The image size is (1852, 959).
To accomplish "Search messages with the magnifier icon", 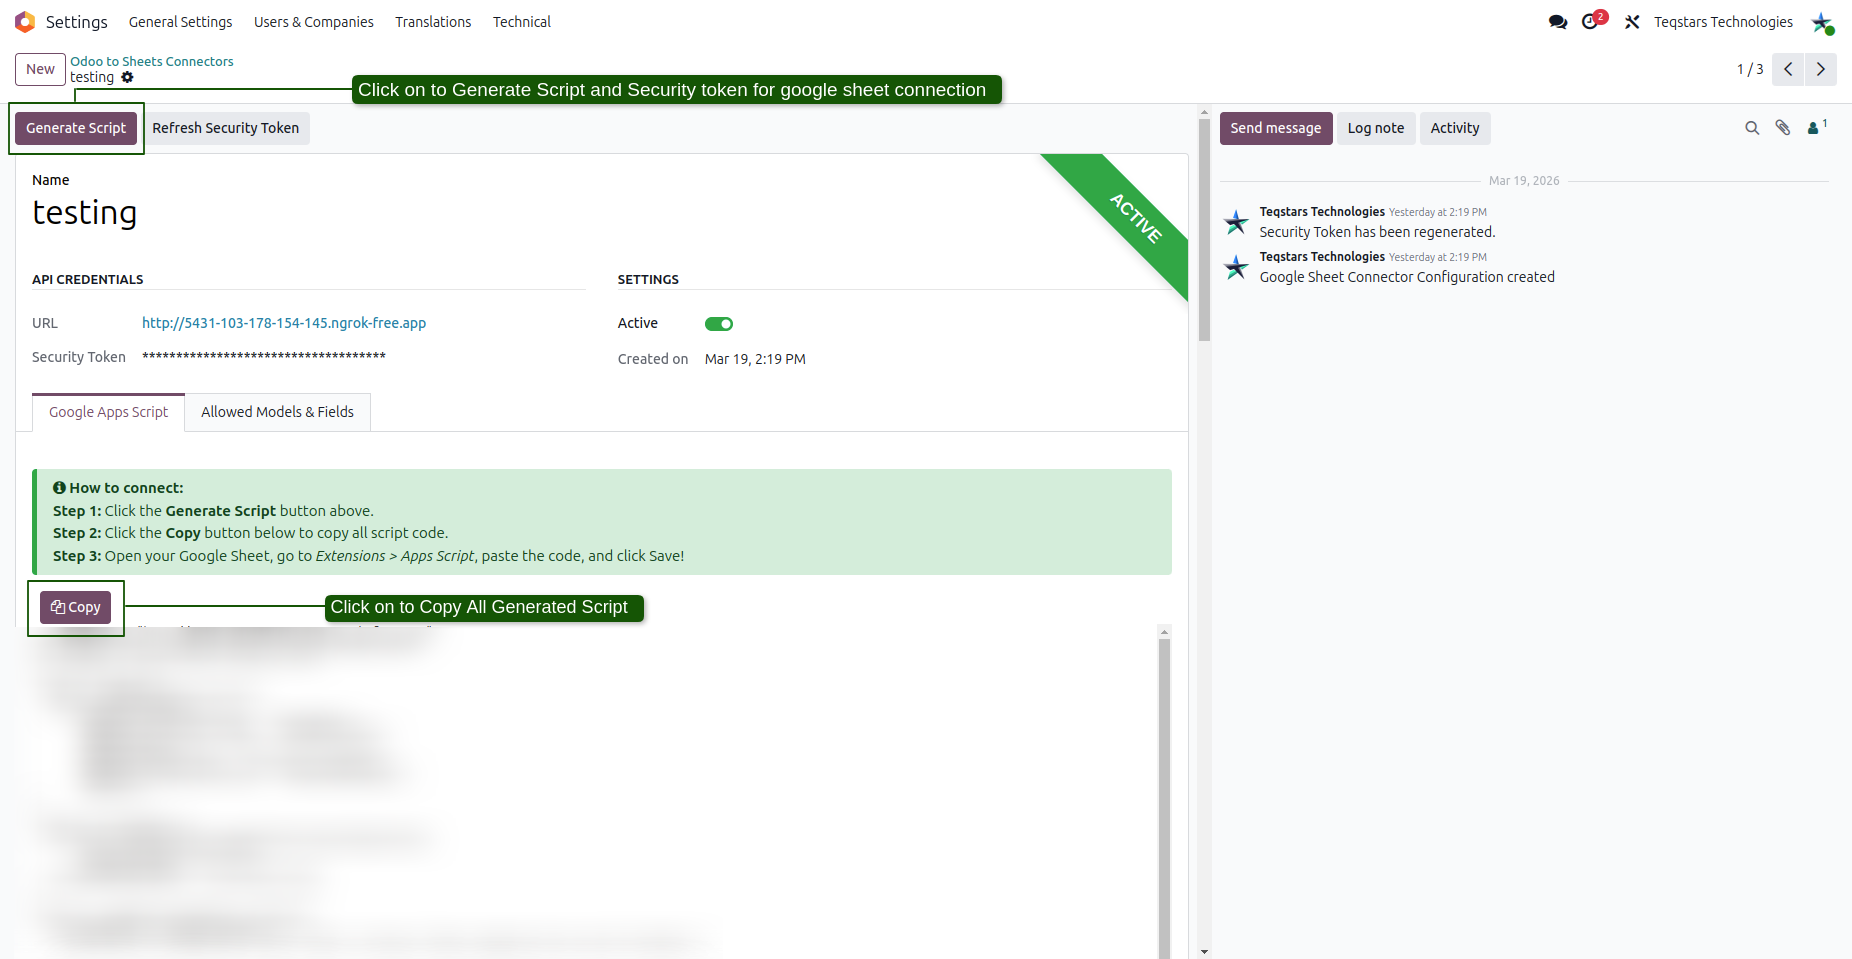I will click(1752, 128).
